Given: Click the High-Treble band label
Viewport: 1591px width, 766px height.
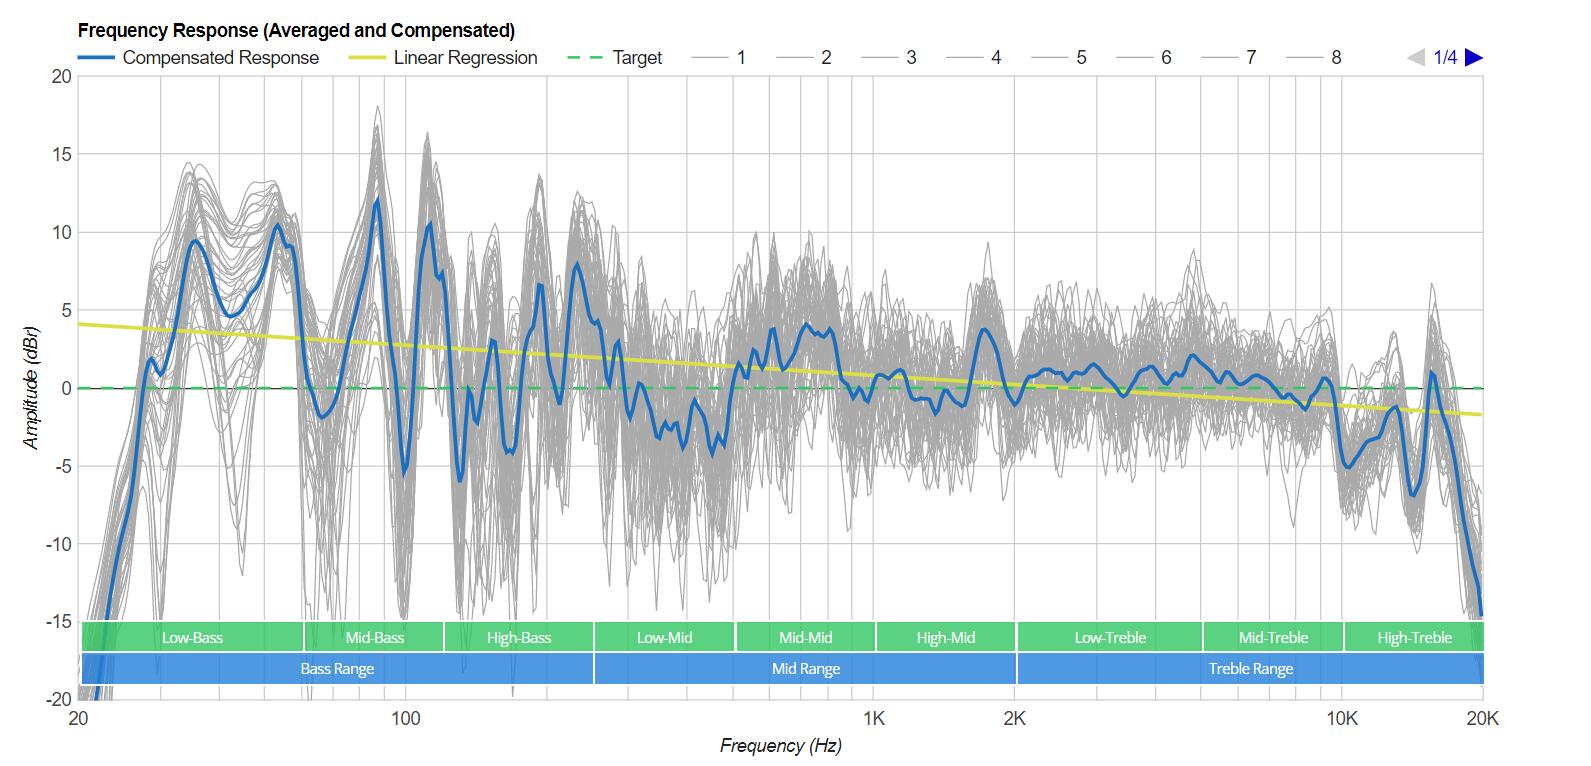Looking at the screenshot, I should pos(1414,637).
